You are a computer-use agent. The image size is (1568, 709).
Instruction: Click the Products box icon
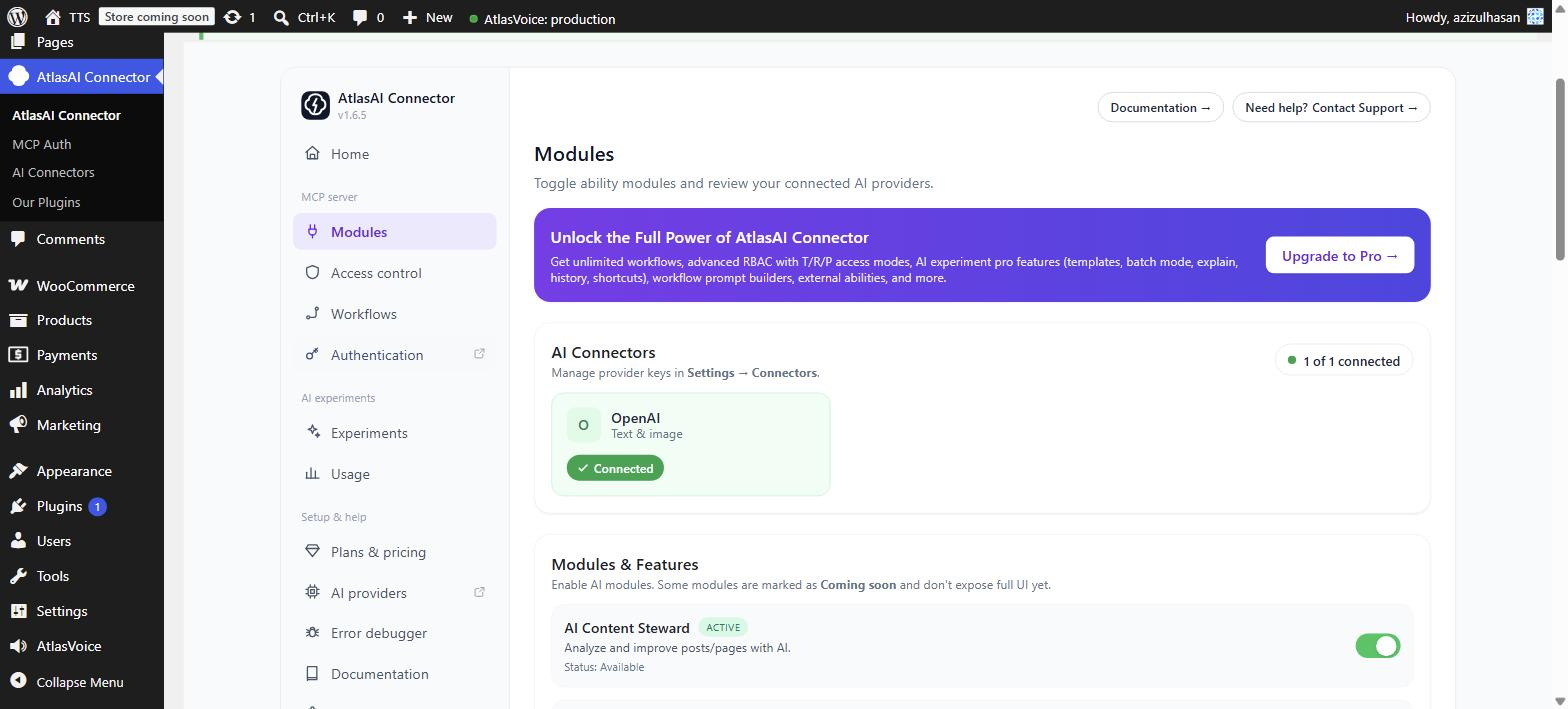point(18,320)
